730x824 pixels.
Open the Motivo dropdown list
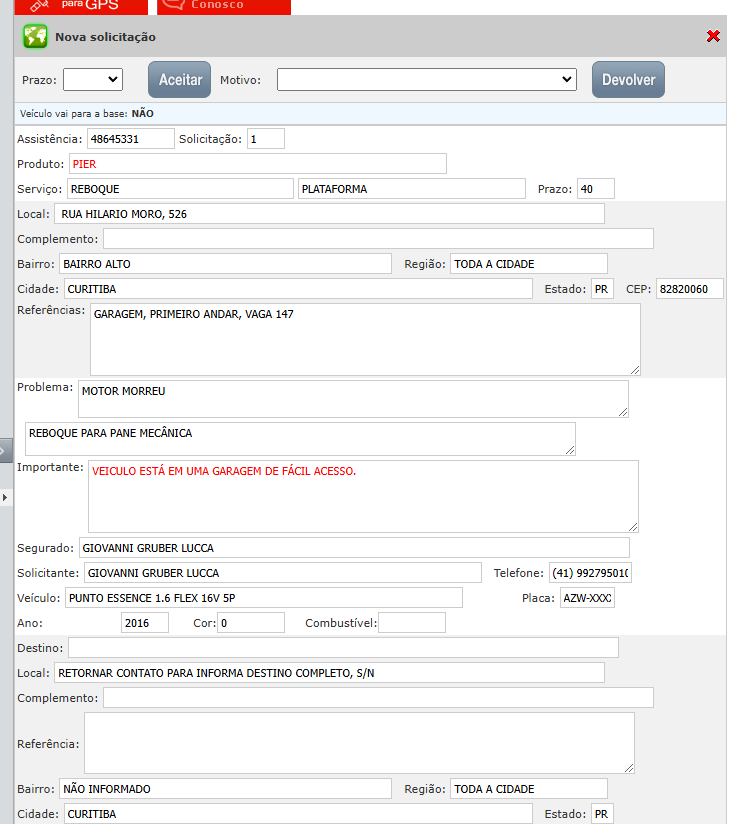point(427,79)
